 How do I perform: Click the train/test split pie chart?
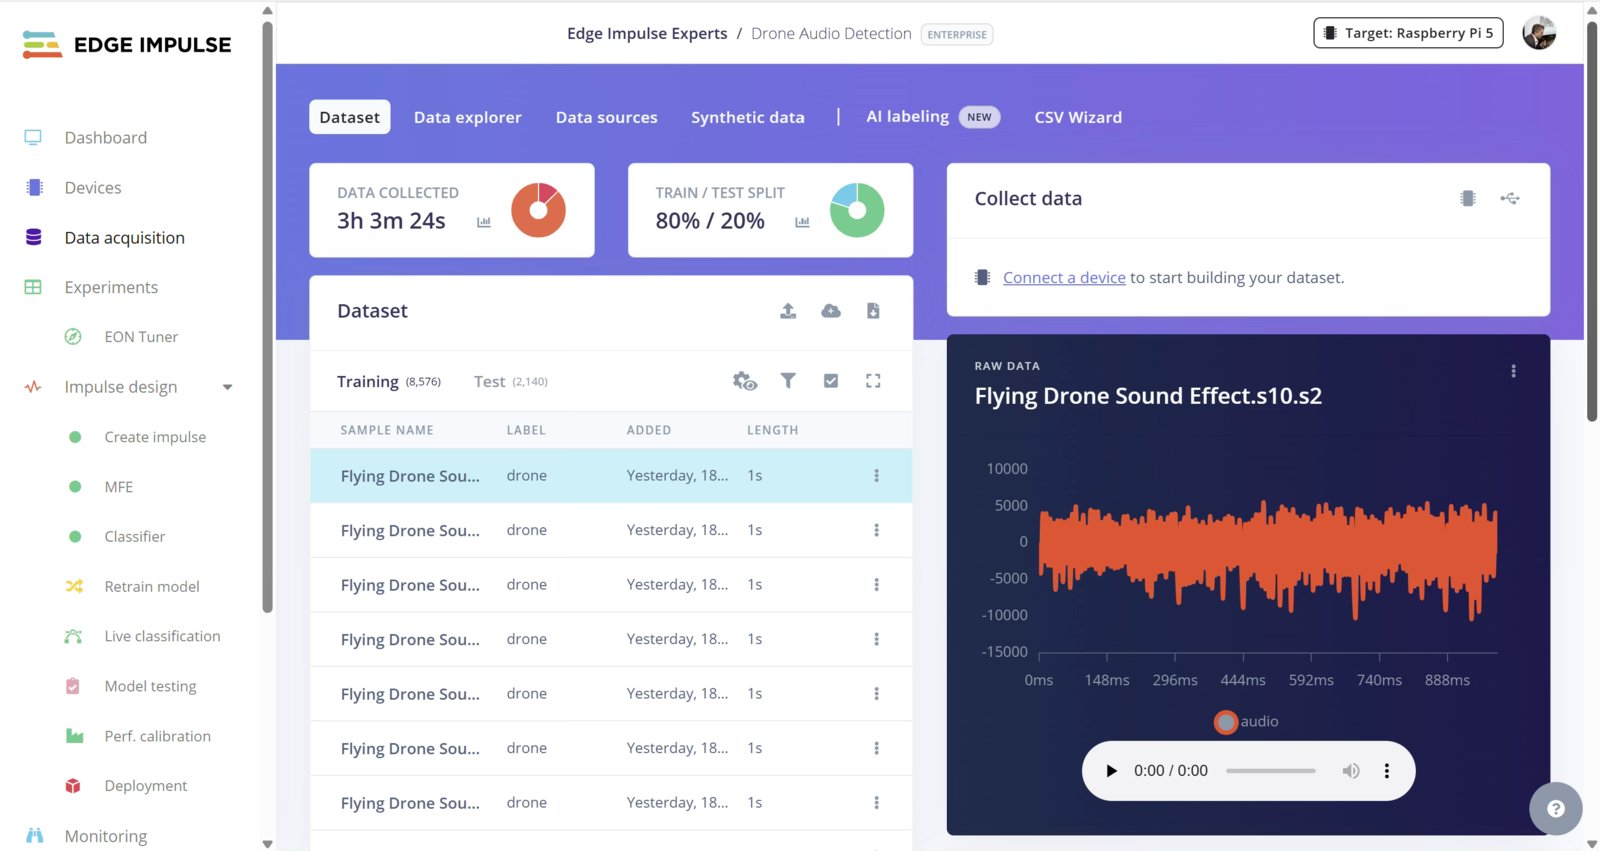click(x=857, y=210)
